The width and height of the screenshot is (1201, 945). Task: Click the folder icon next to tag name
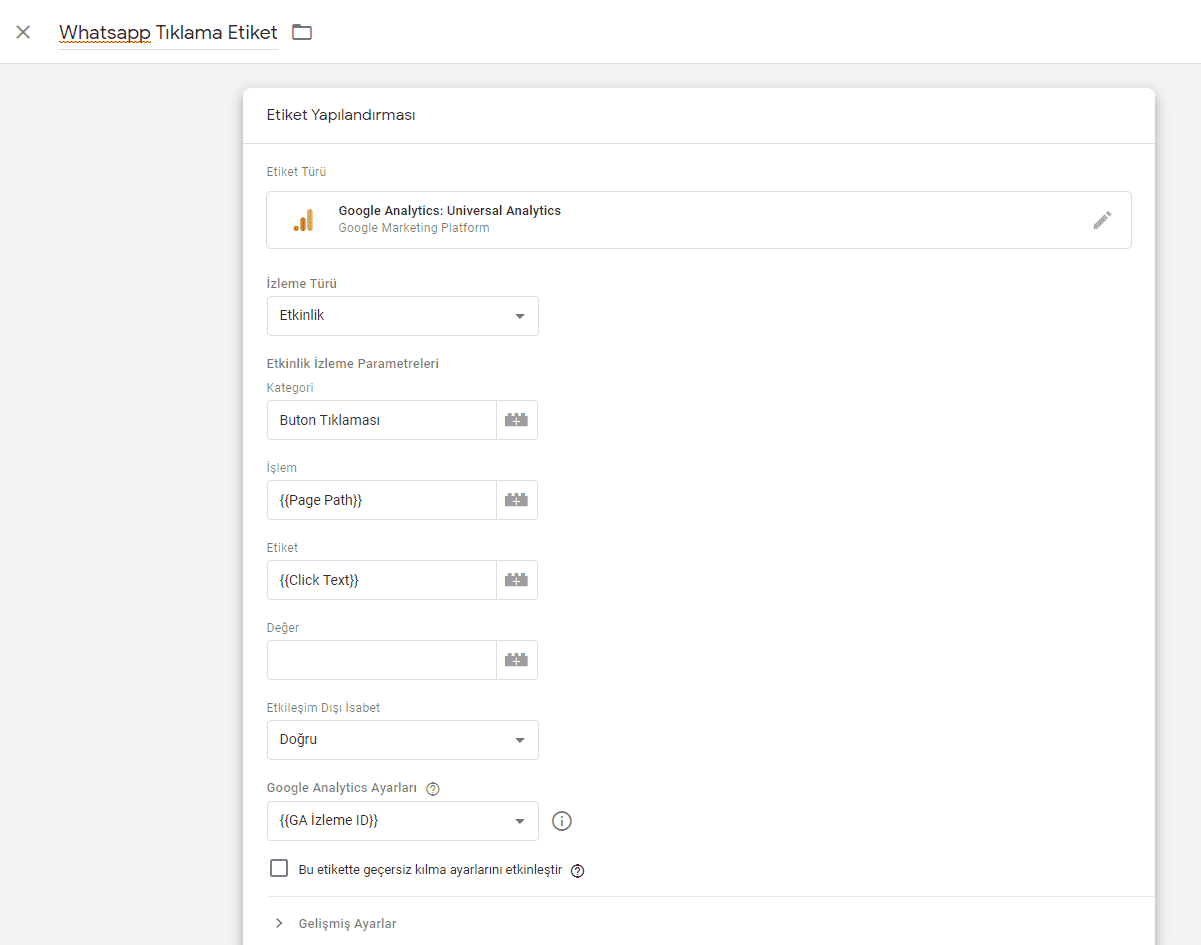(x=302, y=32)
